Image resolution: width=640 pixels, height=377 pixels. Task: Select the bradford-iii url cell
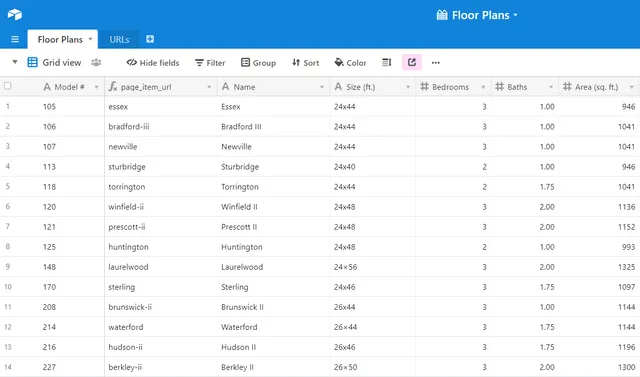pyautogui.click(x=161, y=126)
